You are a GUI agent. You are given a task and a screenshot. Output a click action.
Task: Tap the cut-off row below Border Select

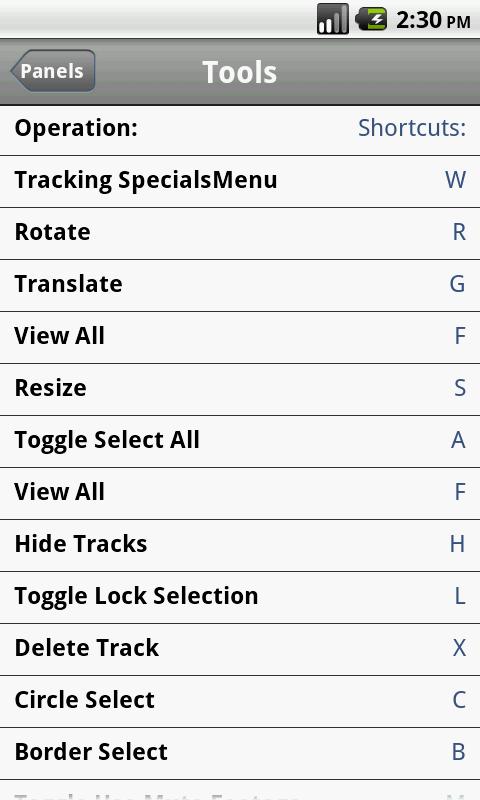click(x=240, y=790)
